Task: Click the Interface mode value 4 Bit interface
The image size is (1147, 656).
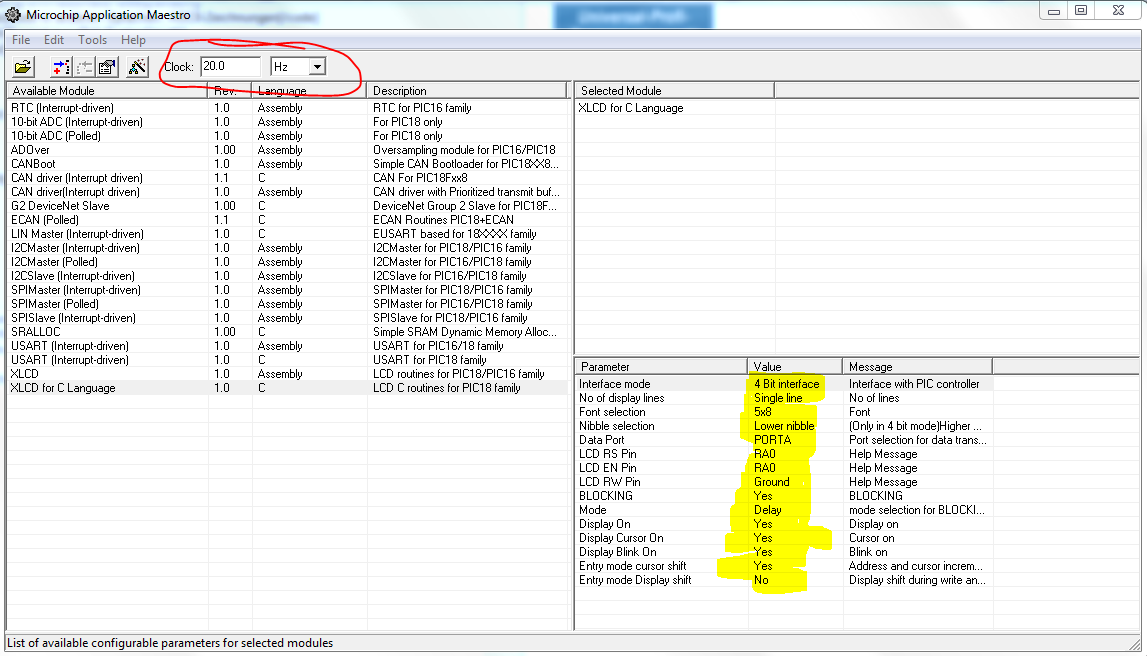Action: click(786, 383)
